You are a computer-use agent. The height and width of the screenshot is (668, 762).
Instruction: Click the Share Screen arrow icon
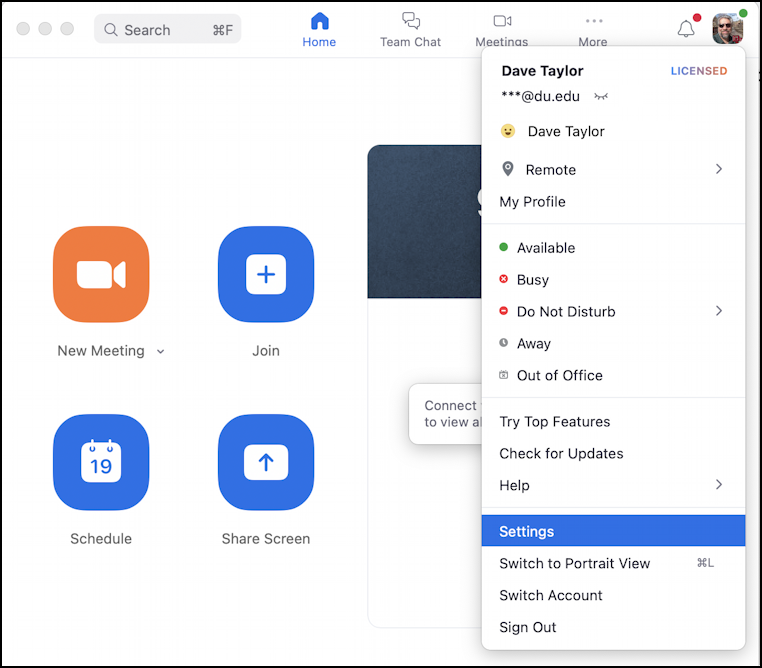266,462
